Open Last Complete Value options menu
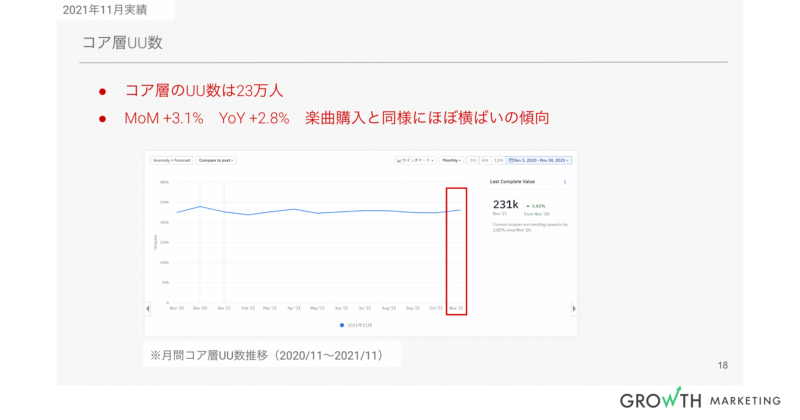Screen dimensions: 800x420 point(565,182)
